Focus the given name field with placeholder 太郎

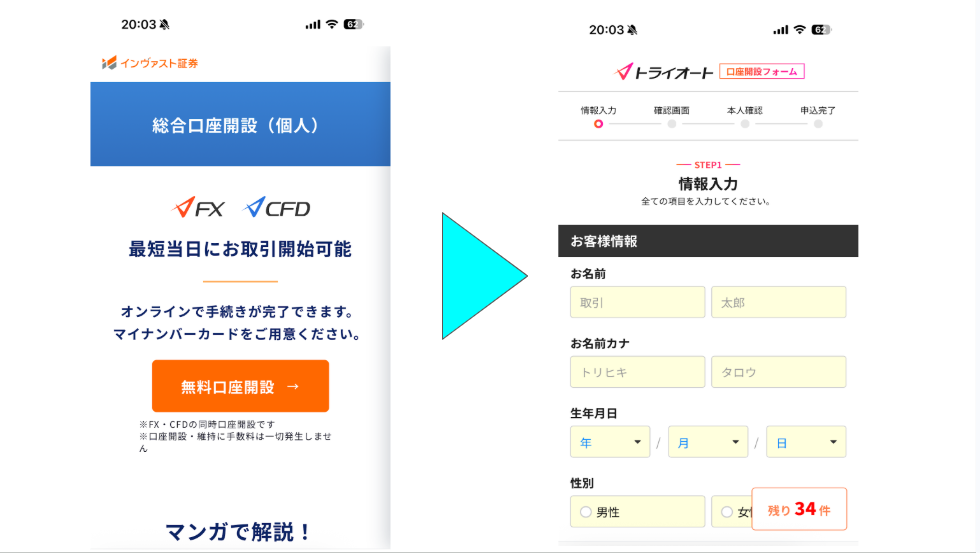coord(779,302)
